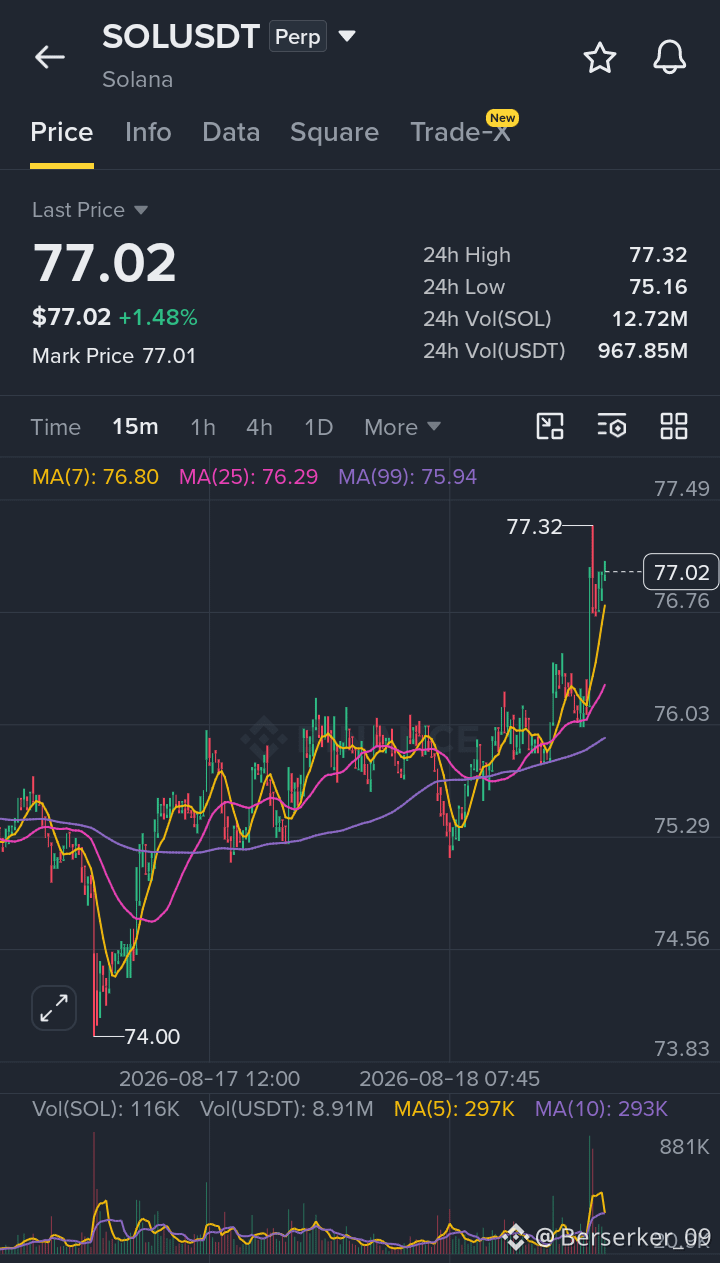The height and width of the screenshot is (1263, 720).
Task: Tap the +1.48% change percentage
Action: (158, 318)
